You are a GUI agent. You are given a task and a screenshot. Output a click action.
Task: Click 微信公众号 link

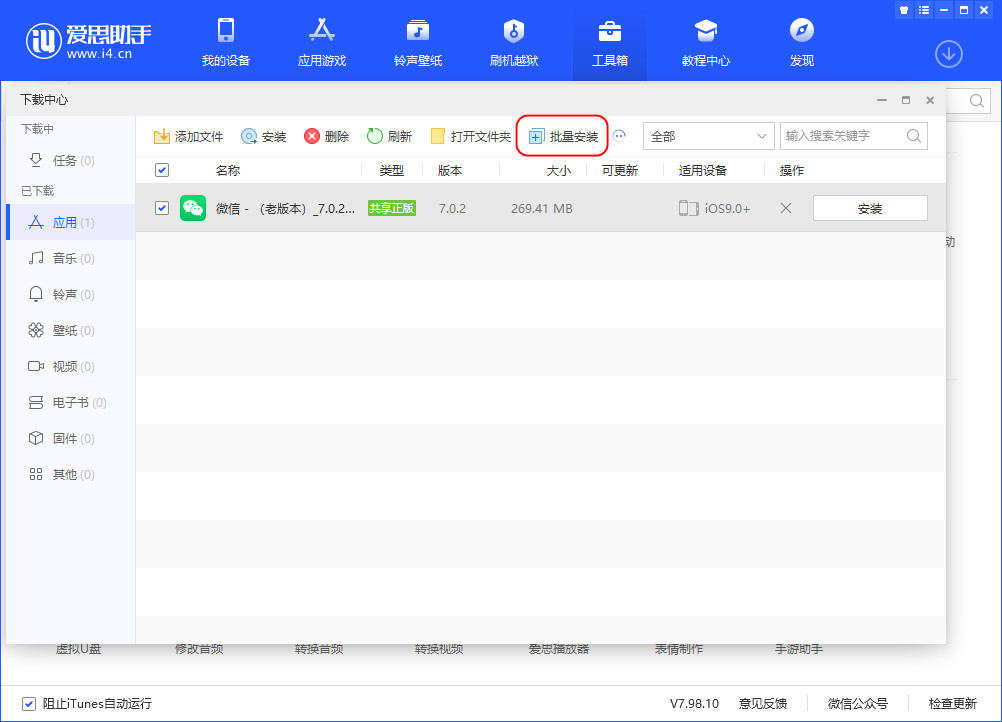[858, 703]
